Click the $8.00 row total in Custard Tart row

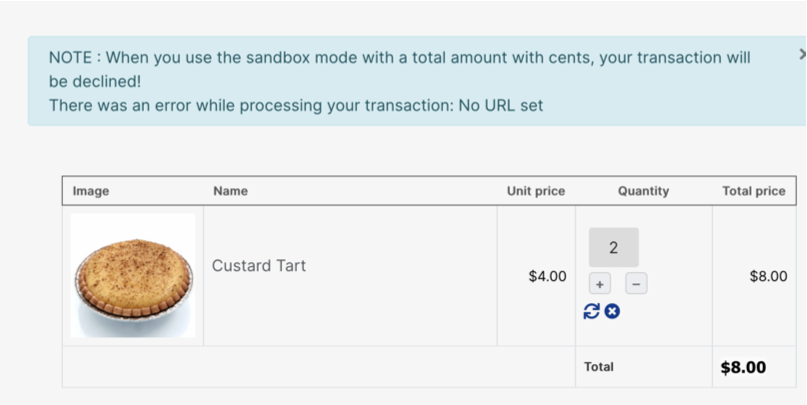(x=768, y=276)
